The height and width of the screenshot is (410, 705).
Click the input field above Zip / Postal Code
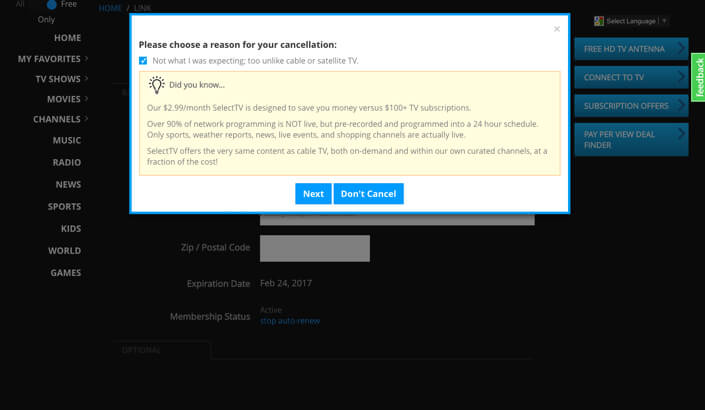(397, 219)
